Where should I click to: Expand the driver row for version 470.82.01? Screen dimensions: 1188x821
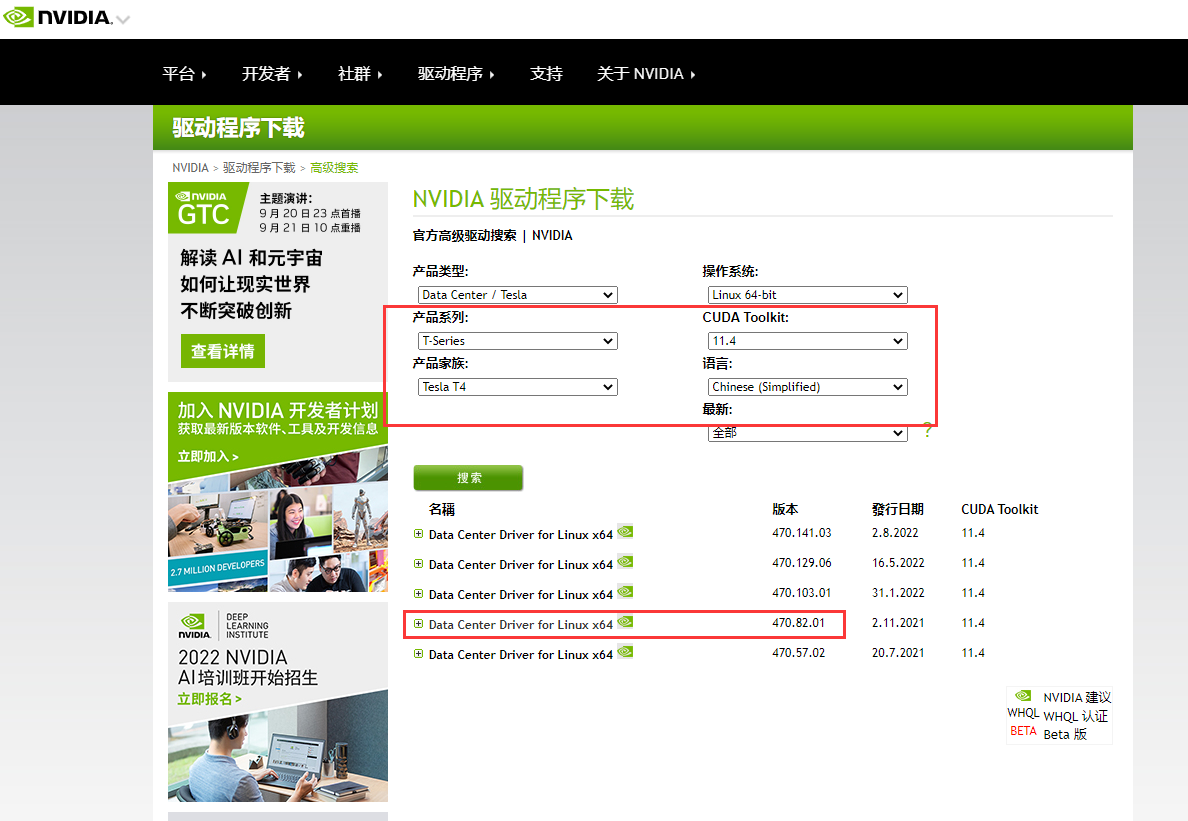[418, 623]
